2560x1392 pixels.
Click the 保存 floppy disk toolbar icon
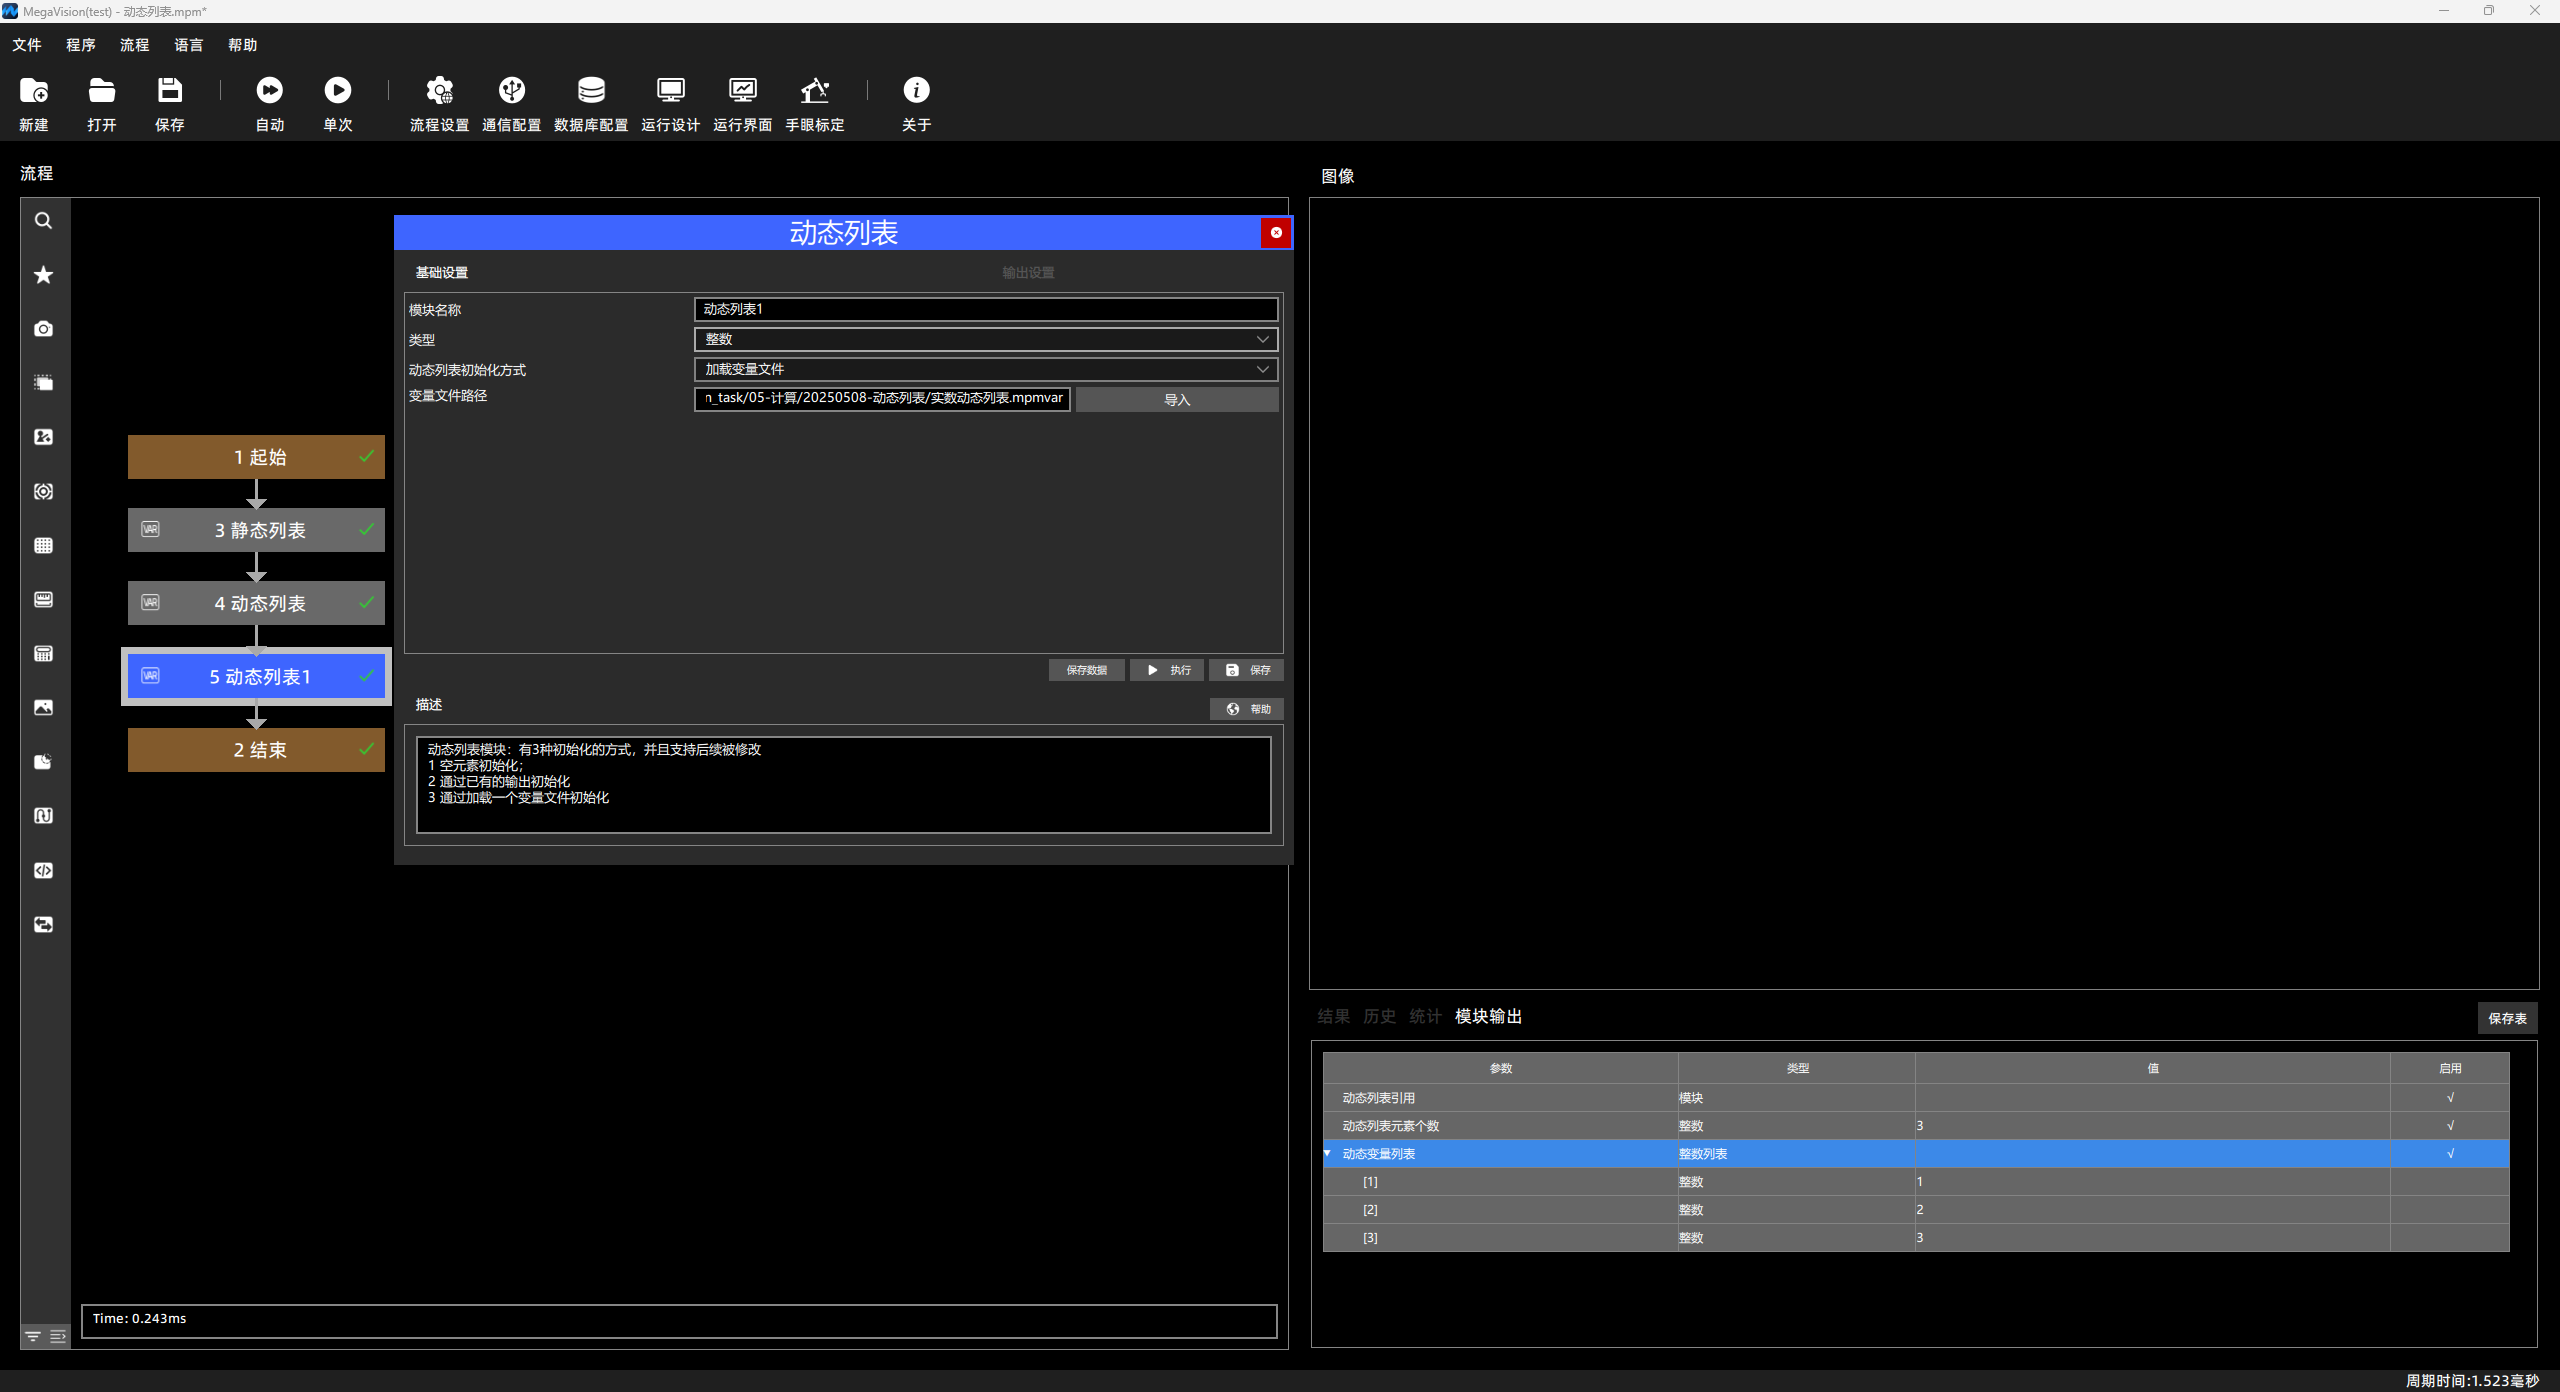[170, 91]
